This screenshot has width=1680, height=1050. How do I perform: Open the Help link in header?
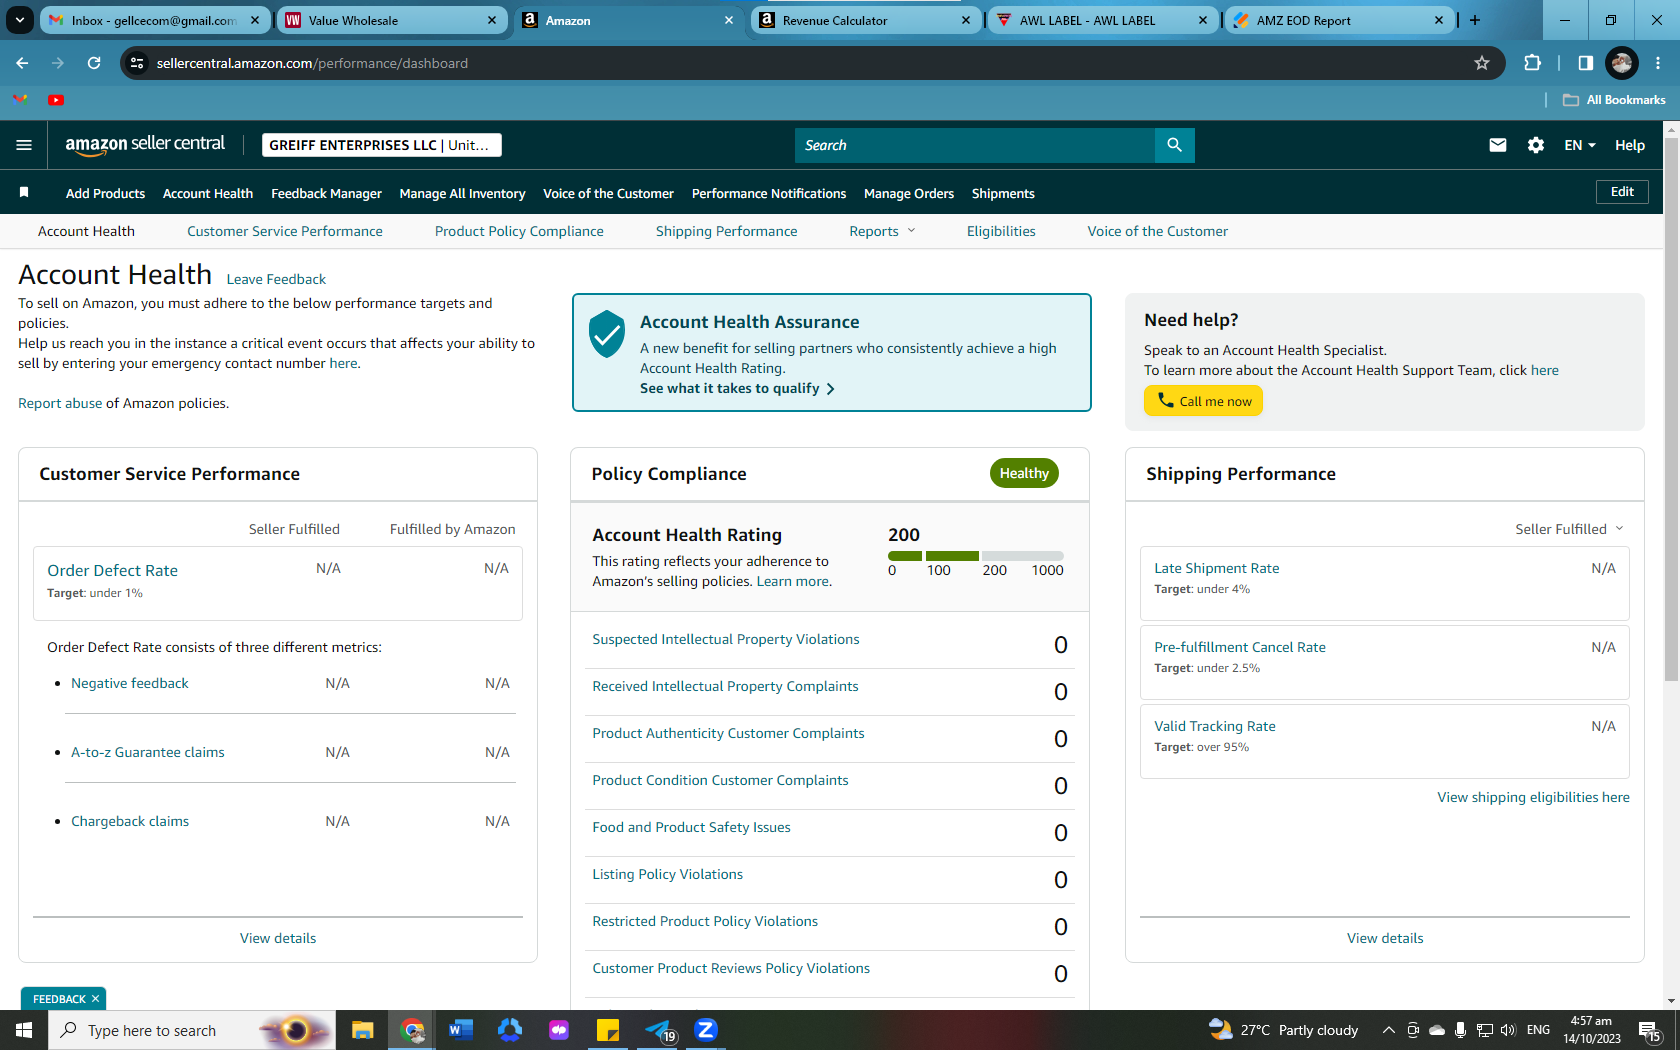point(1630,145)
